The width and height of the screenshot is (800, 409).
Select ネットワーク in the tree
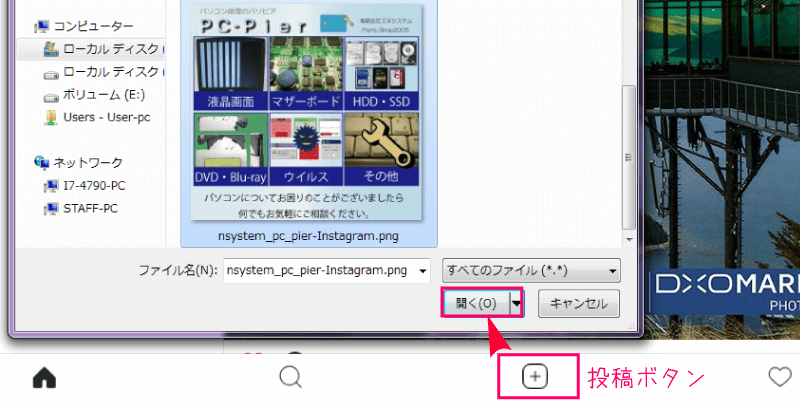tap(79, 163)
